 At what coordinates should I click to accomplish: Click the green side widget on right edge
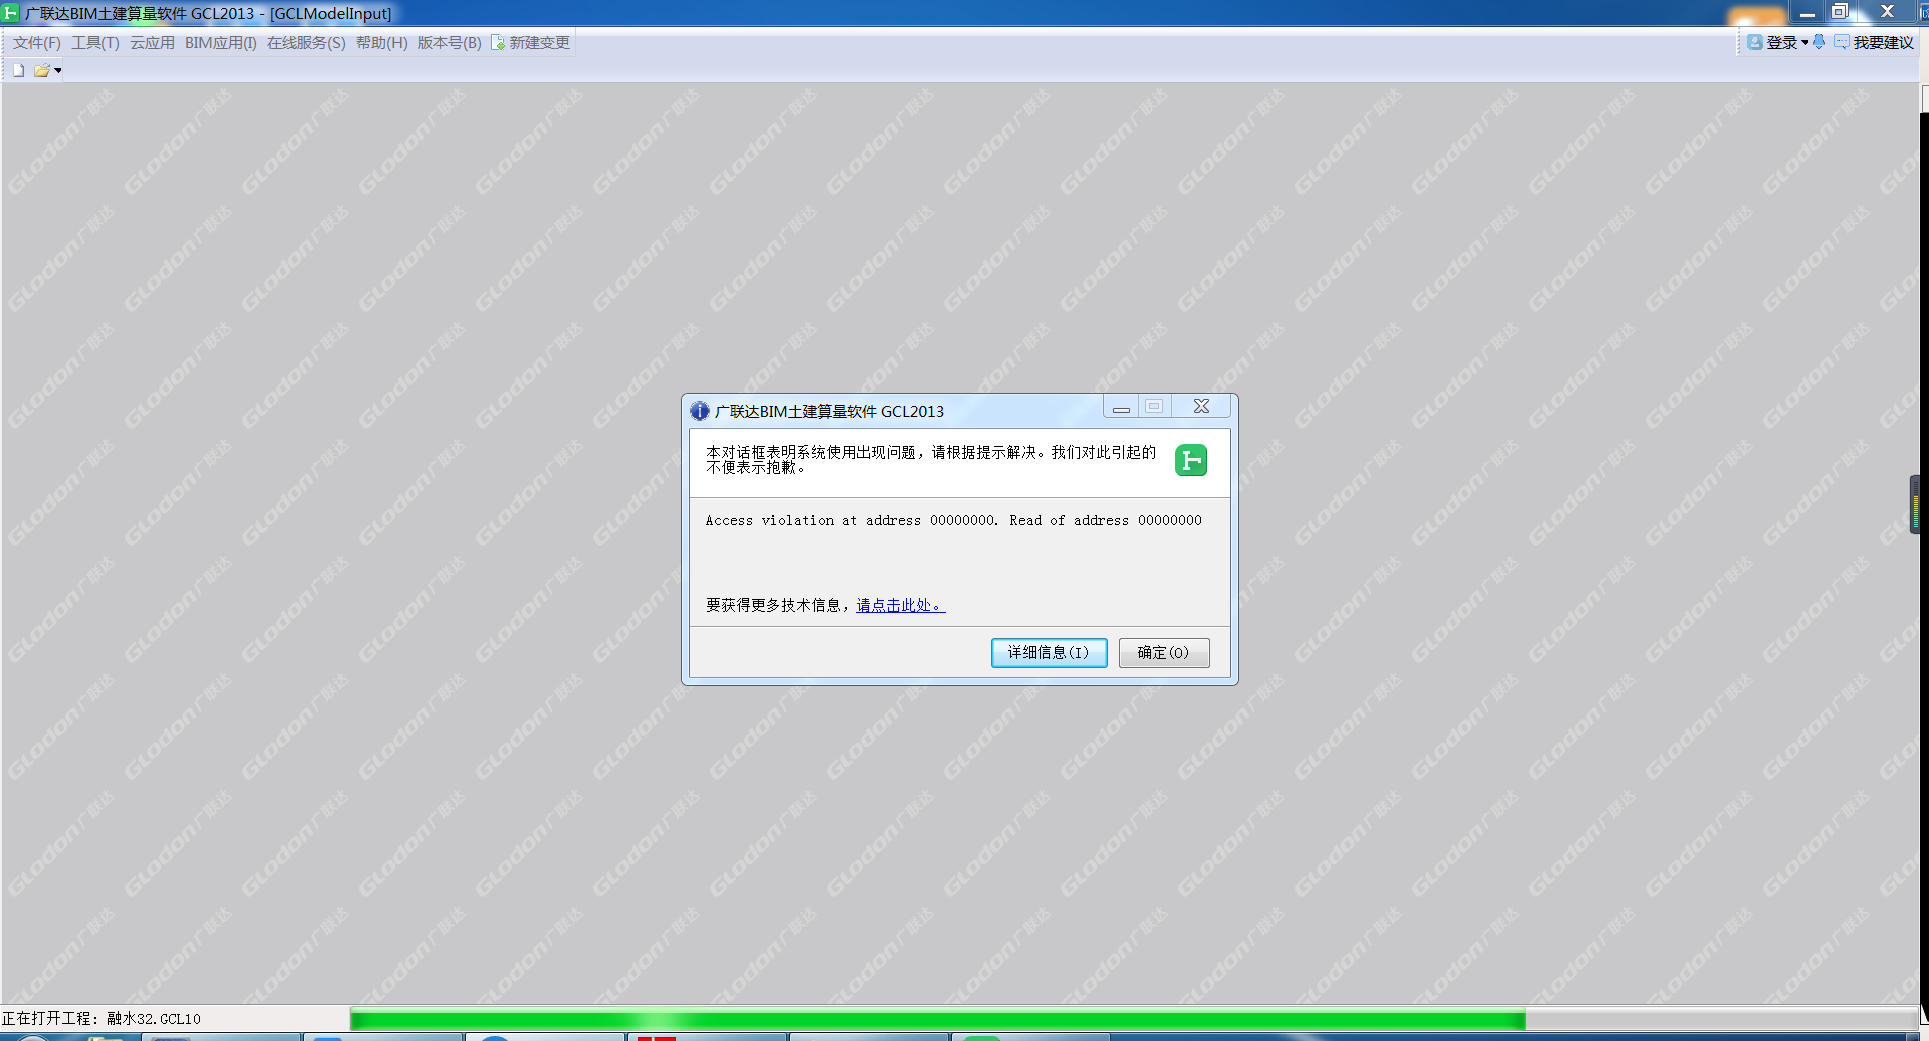pyautogui.click(x=1915, y=505)
